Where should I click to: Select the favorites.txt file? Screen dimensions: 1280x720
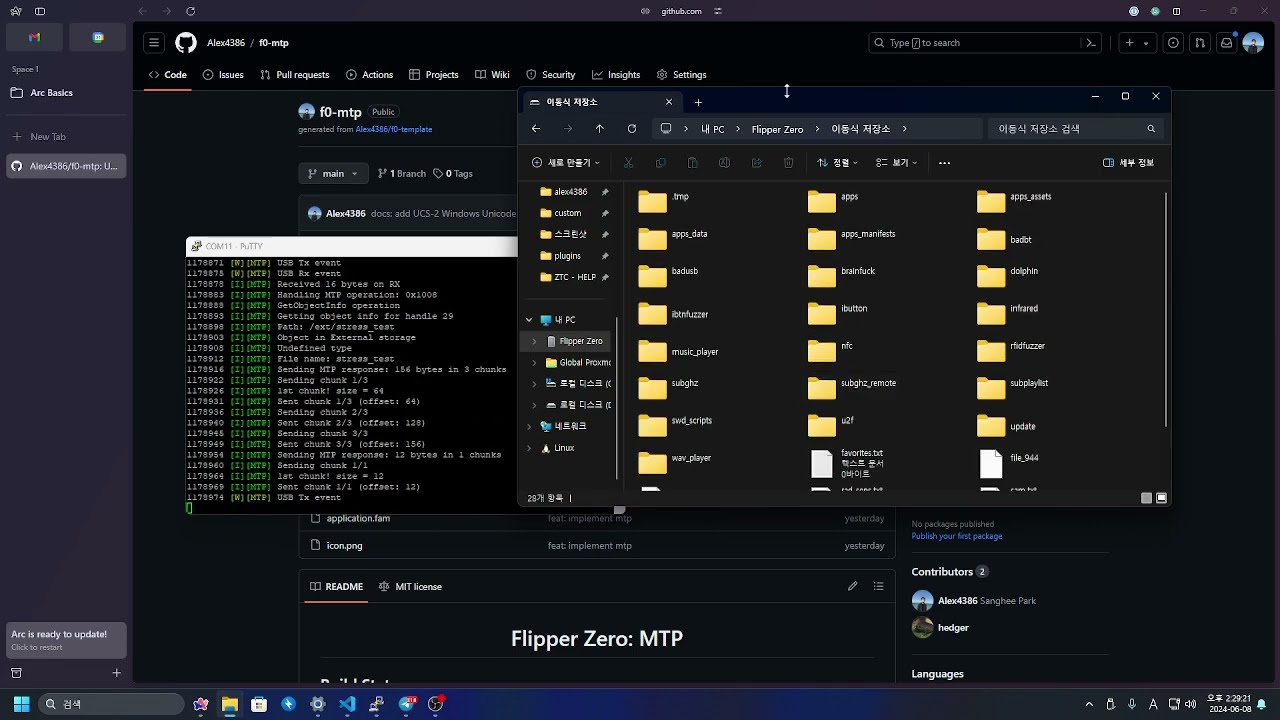(847, 465)
